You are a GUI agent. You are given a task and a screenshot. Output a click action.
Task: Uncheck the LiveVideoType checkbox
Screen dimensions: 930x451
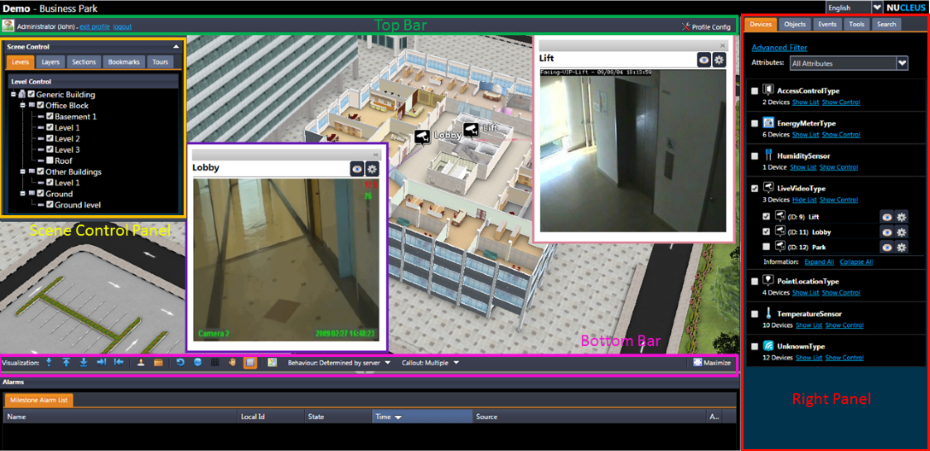(754, 188)
